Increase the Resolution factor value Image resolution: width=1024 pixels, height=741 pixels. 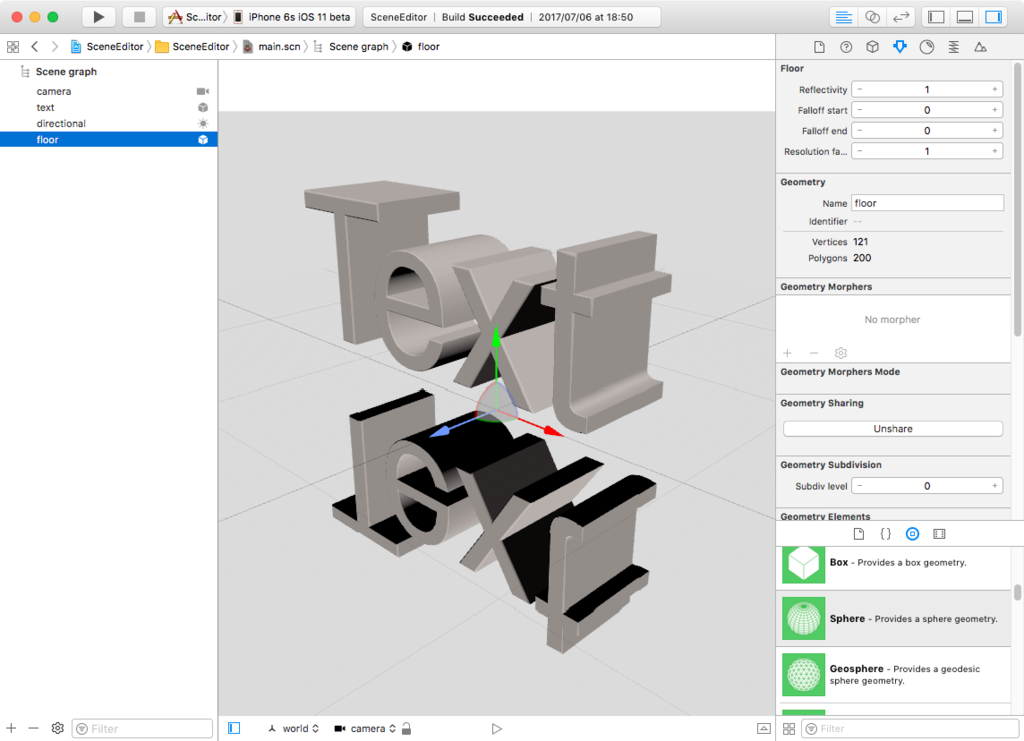(x=995, y=151)
